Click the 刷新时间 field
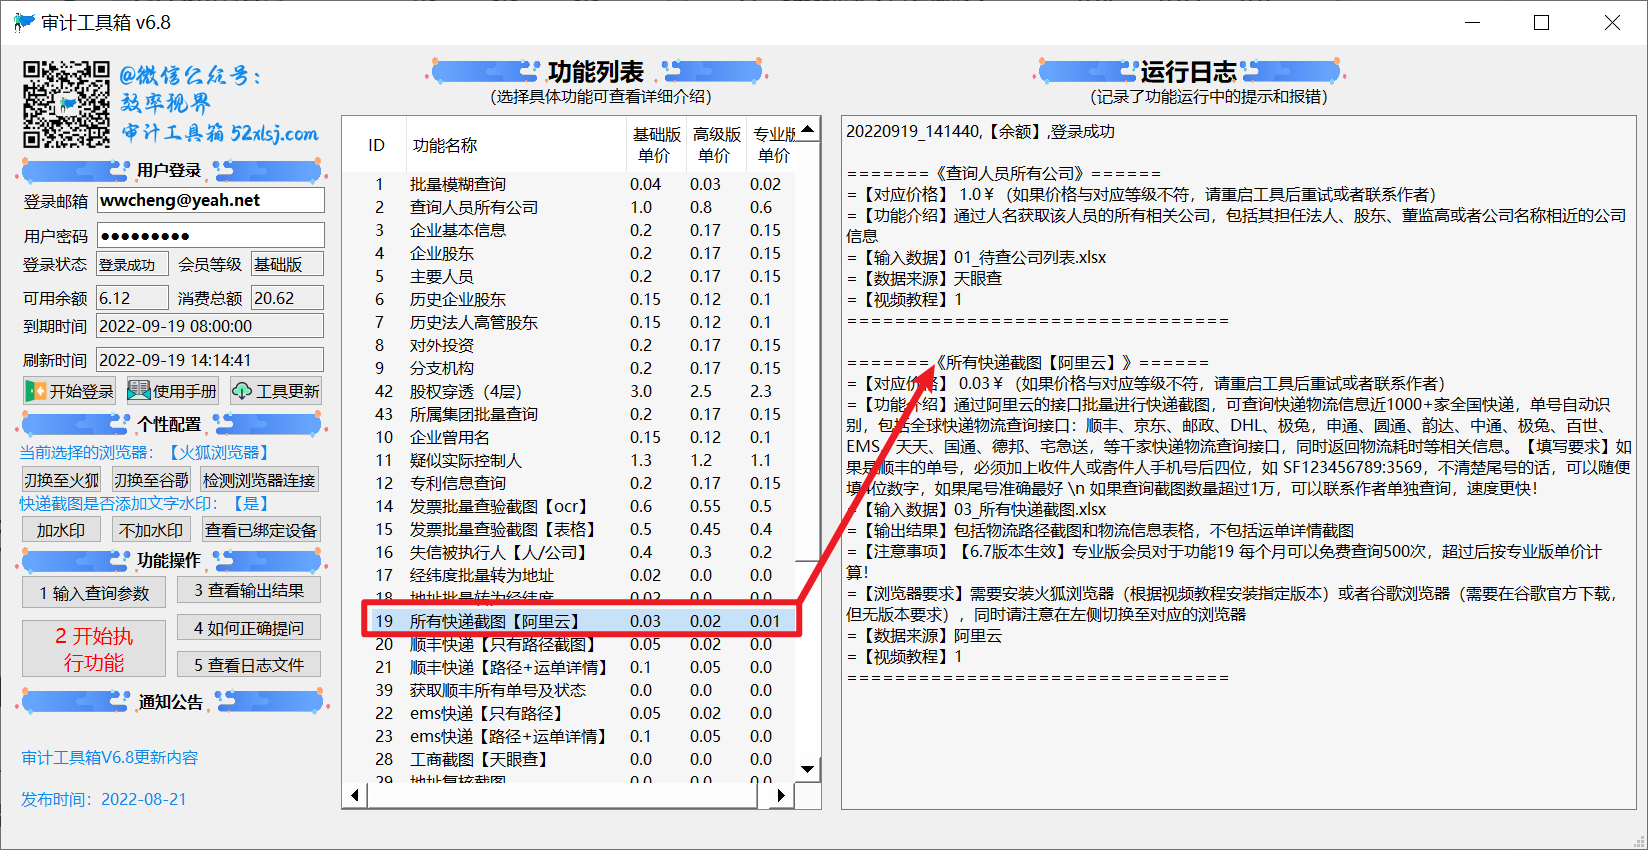Viewport: 1648px width, 850px height. click(x=210, y=360)
